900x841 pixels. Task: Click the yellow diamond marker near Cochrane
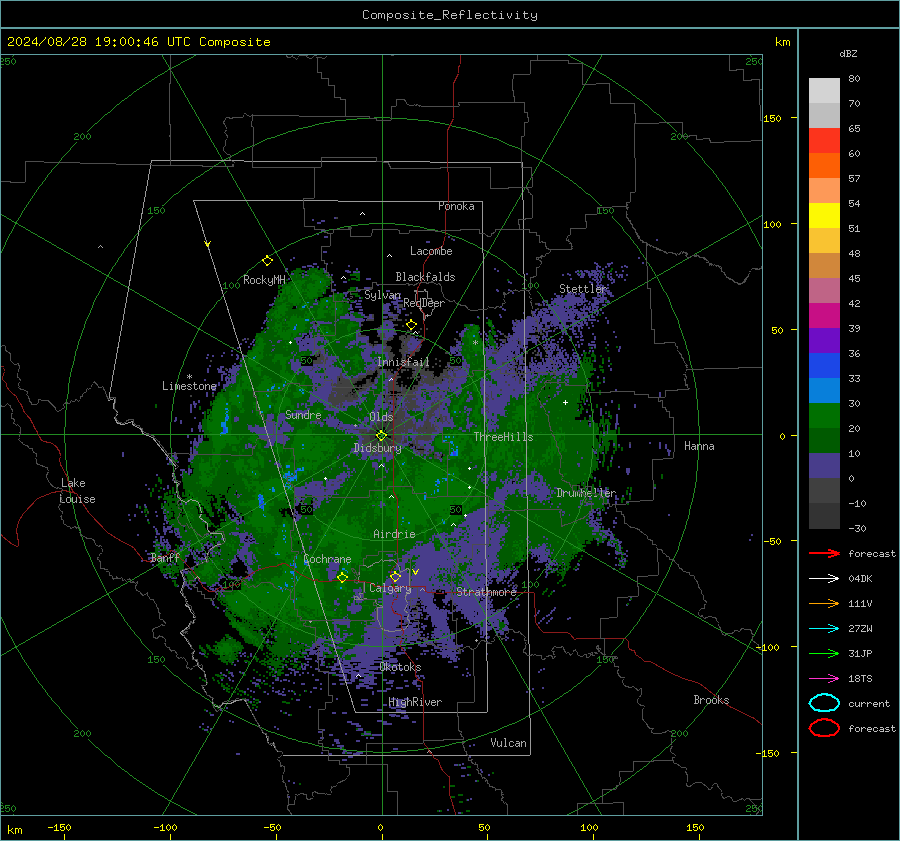pyautogui.click(x=342, y=577)
